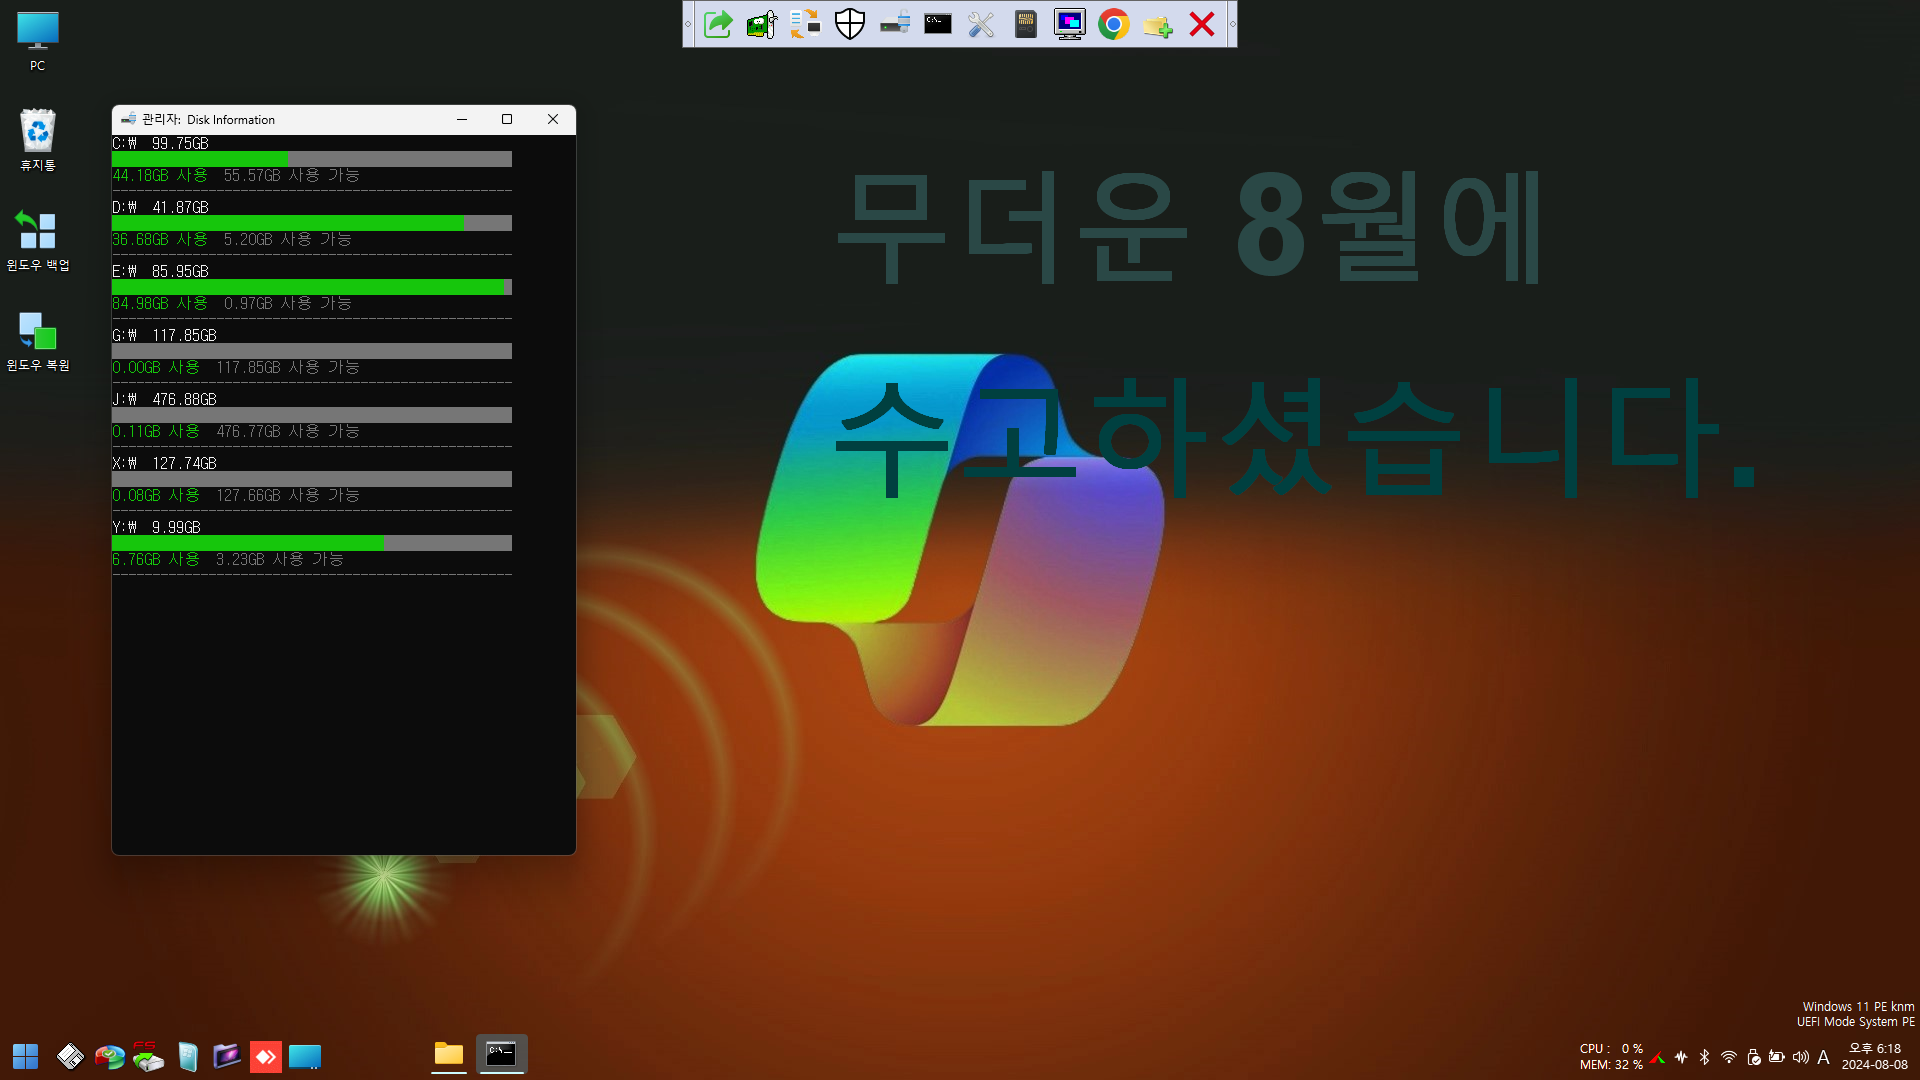
Task: Select the 윈도우 복원 desktop shortcut
Action: pos(38,341)
